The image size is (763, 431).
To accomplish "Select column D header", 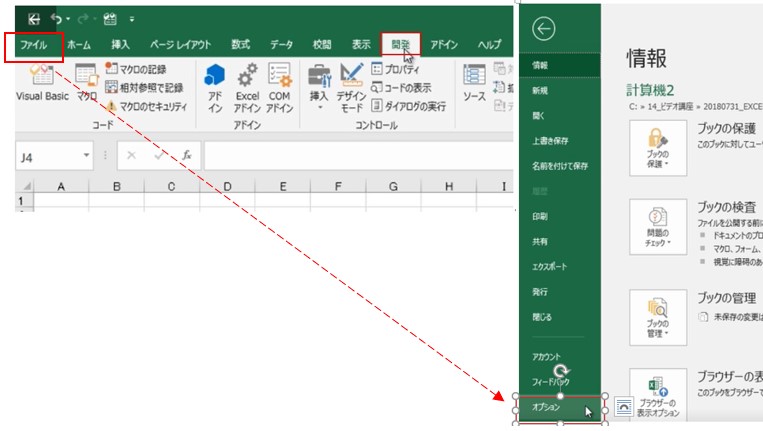I will pos(227,186).
